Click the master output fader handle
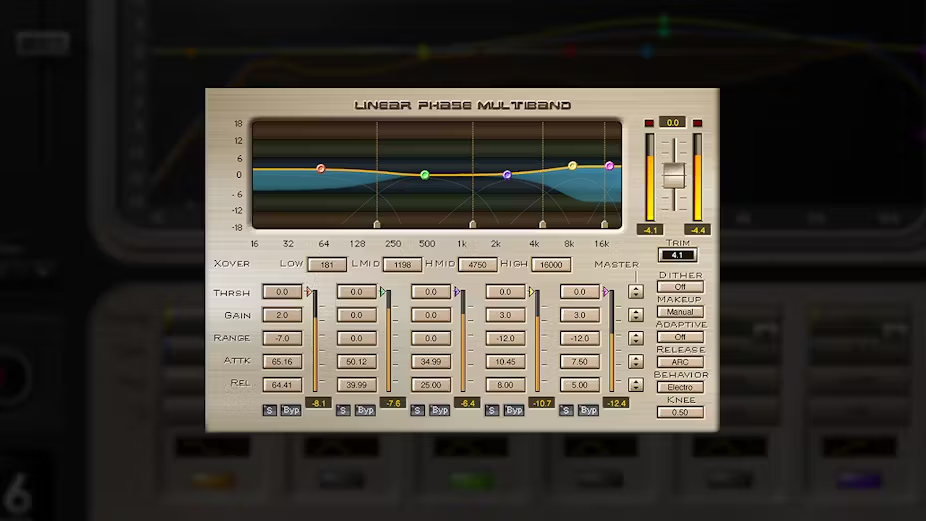 pos(674,174)
